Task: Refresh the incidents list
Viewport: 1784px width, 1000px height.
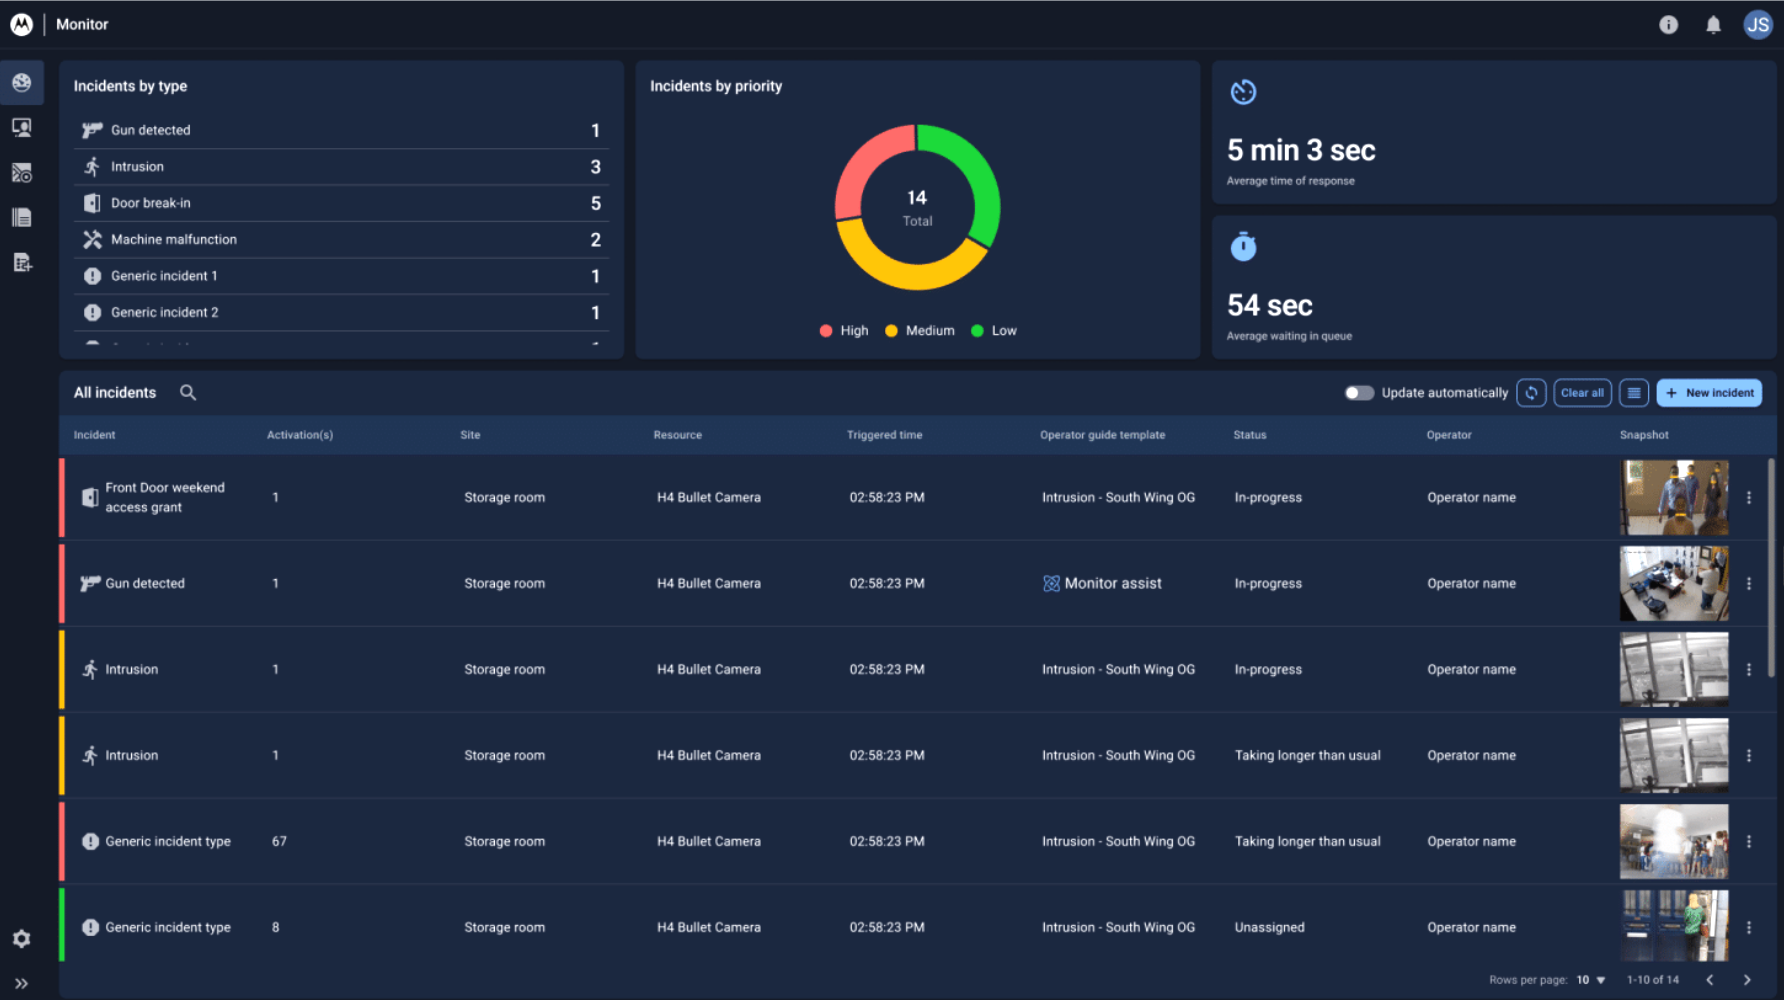Action: click(x=1530, y=392)
